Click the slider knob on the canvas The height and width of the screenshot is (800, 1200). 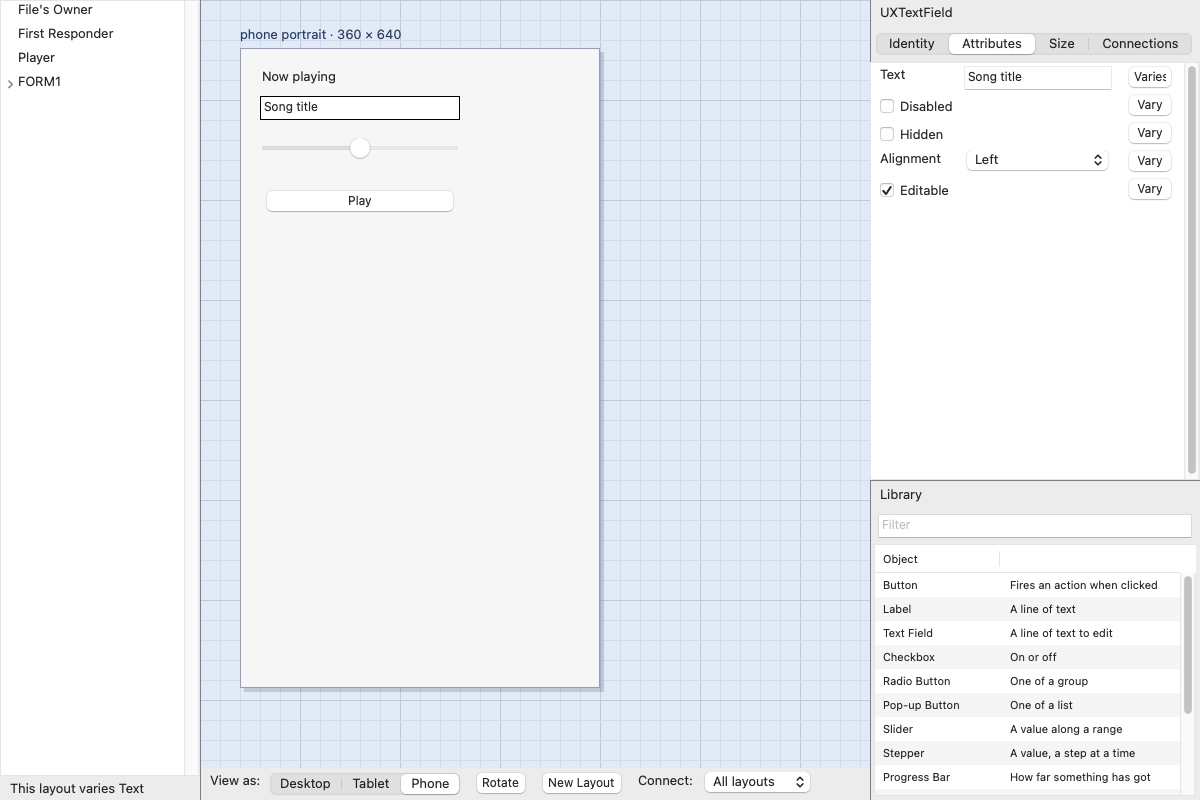[x=360, y=148]
